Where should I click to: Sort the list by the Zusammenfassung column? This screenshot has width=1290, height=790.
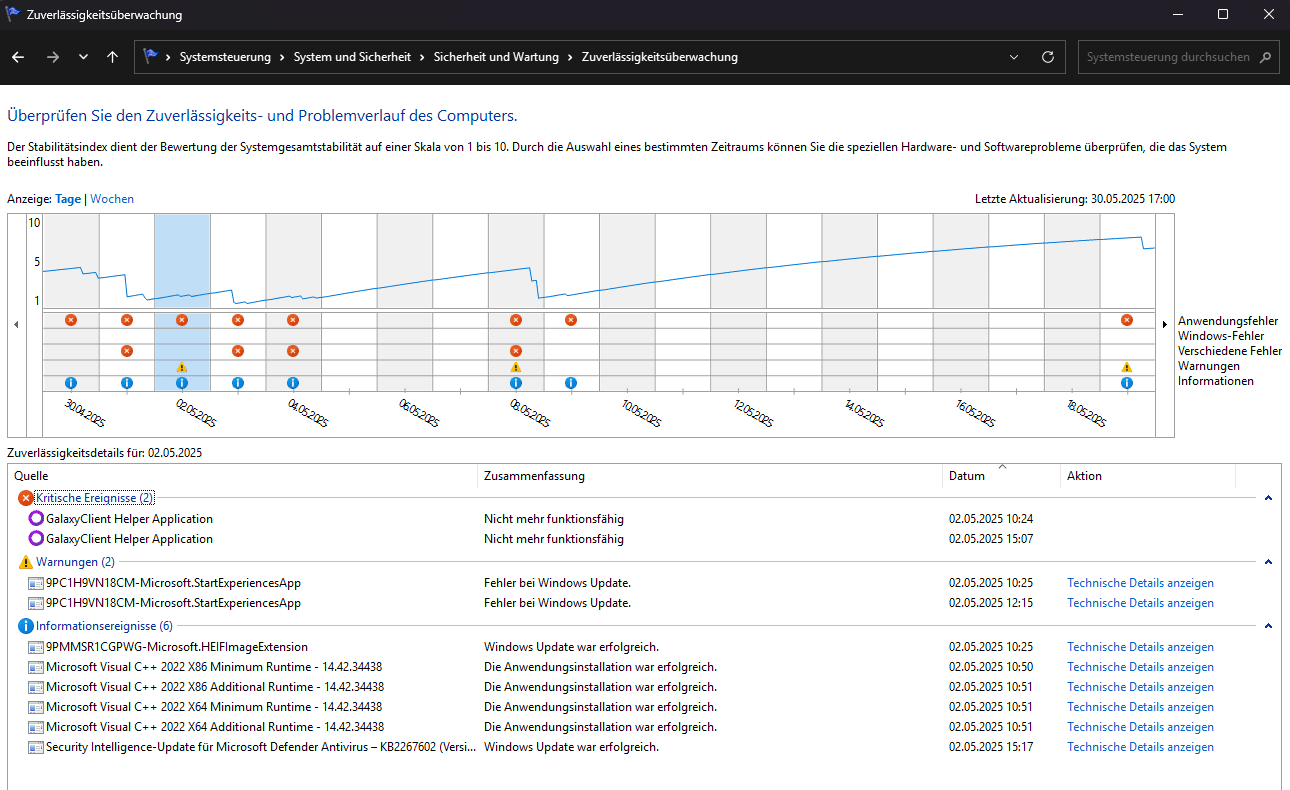(x=710, y=476)
